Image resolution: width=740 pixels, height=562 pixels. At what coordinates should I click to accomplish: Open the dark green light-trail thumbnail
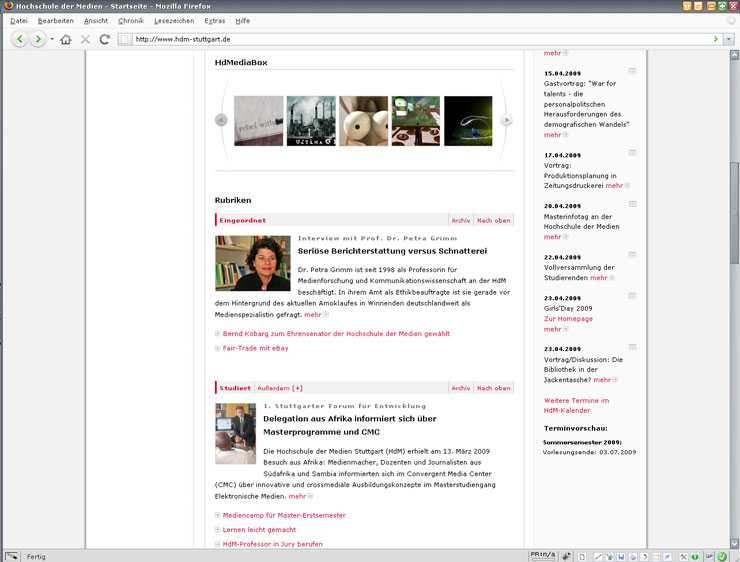[x=468, y=121]
